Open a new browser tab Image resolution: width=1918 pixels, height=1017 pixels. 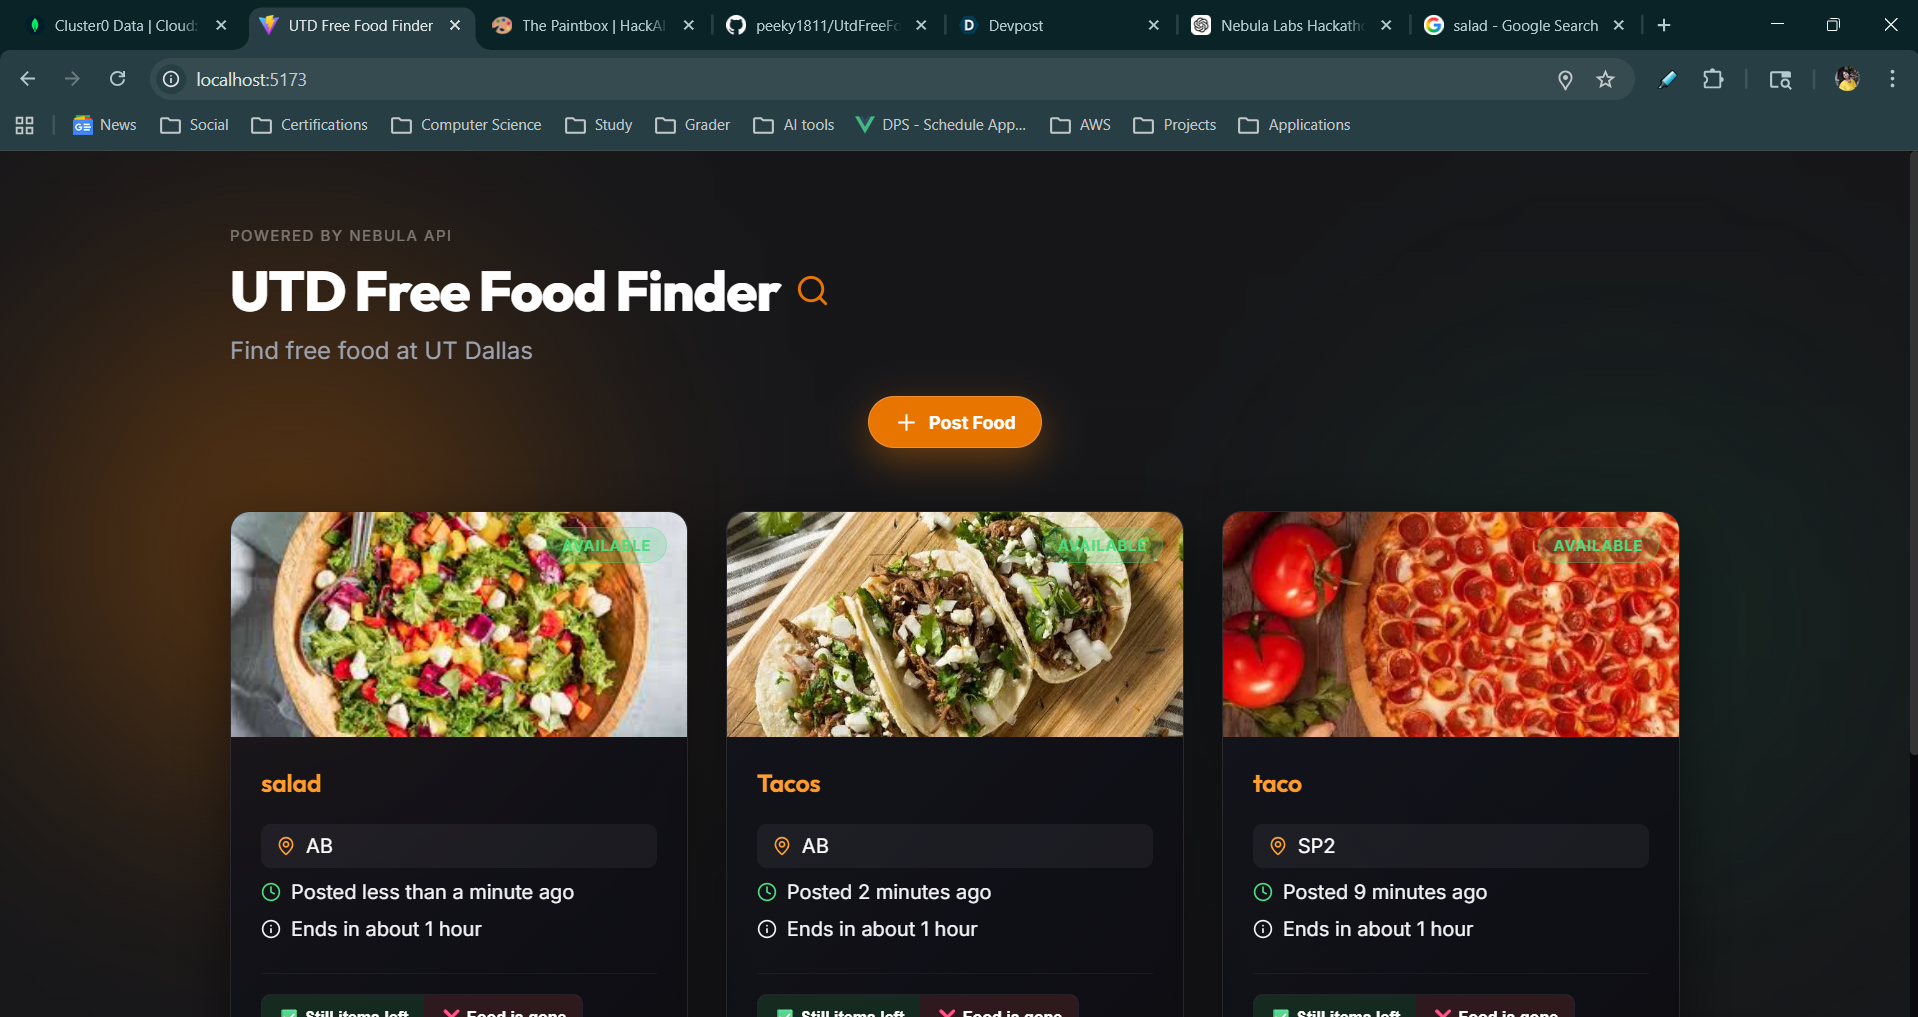click(1664, 25)
